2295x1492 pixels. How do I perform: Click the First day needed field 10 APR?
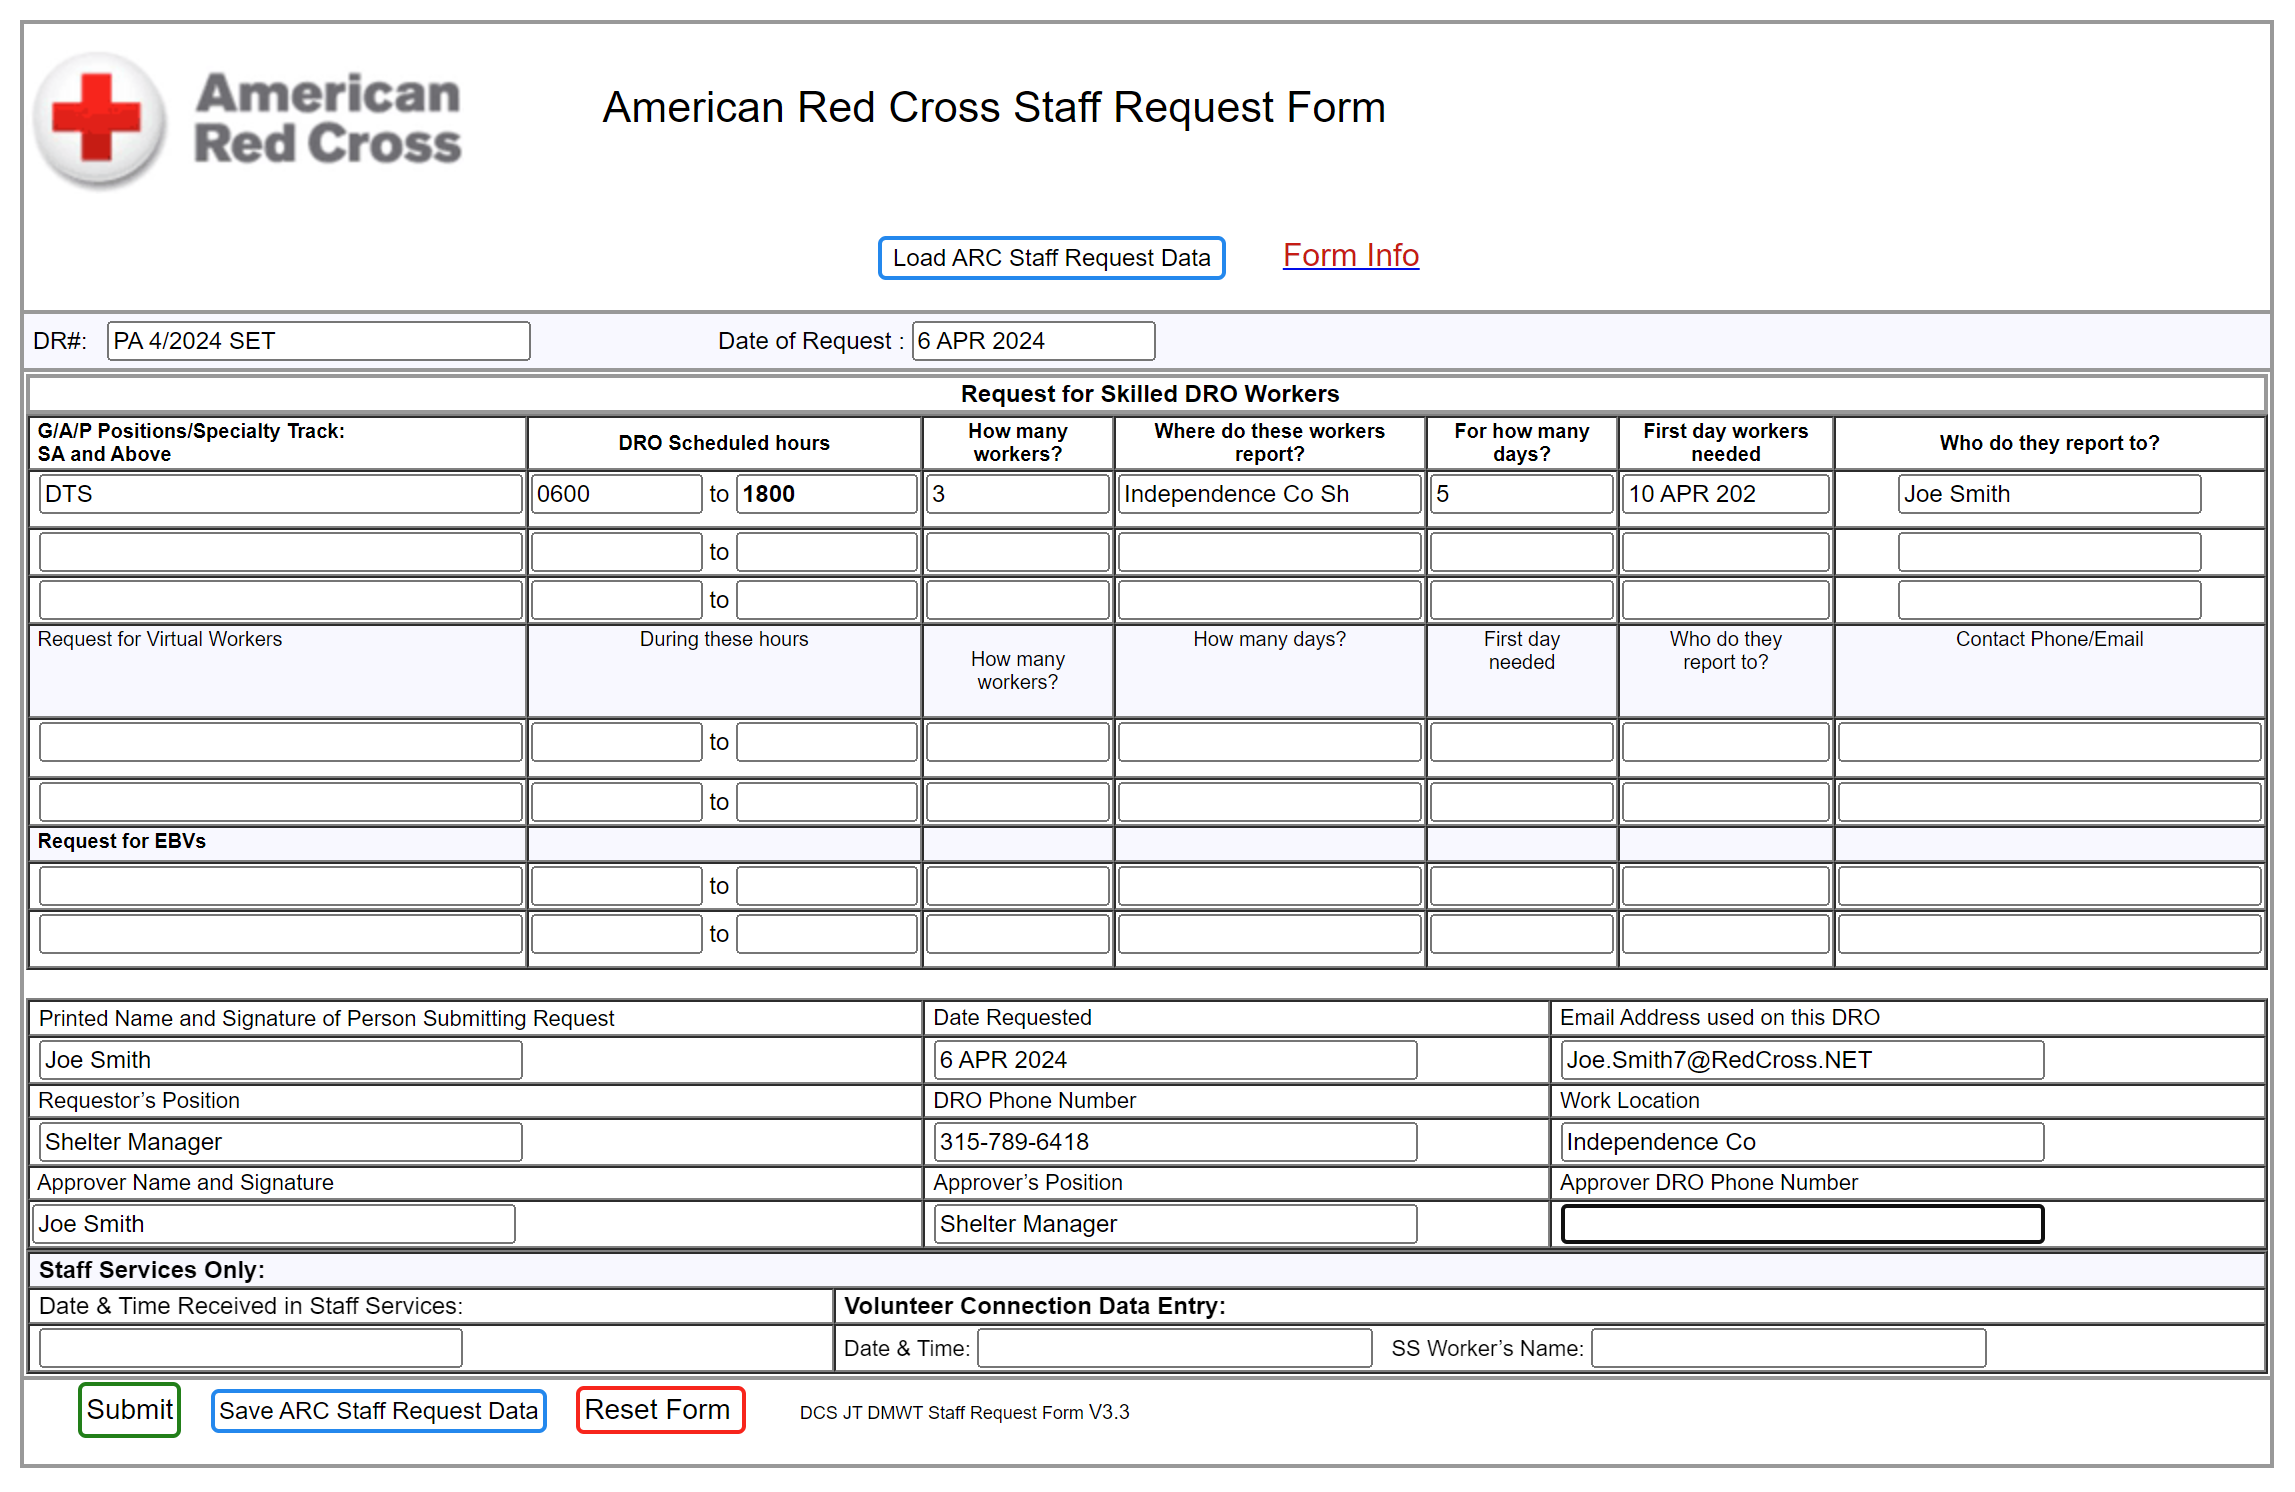coord(1725,494)
